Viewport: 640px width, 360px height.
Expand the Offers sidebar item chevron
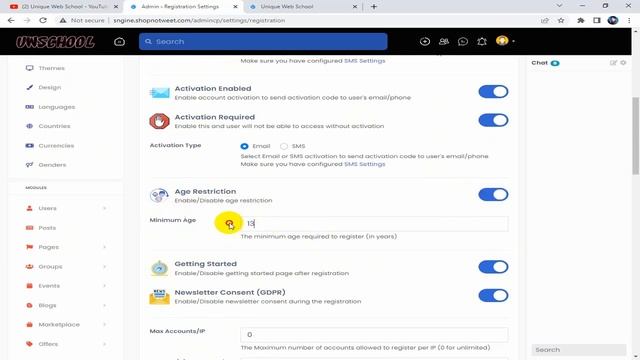104,344
